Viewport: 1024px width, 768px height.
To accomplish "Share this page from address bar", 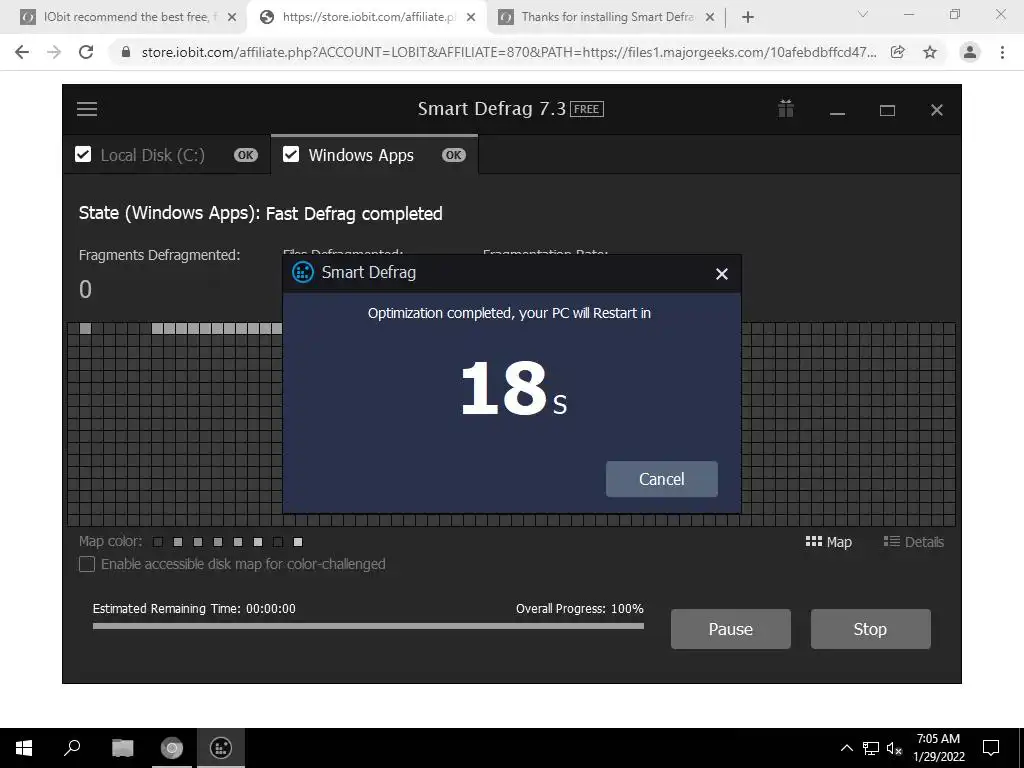I will [898, 52].
